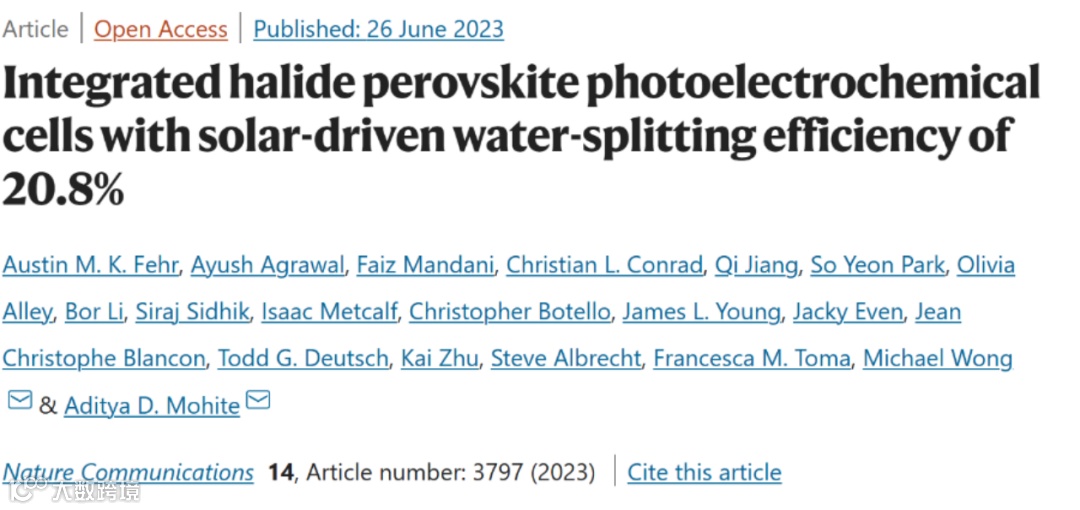Click the envelope icon after Michael Wong
Image resolution: width=1080 pixels, height=510 pixels.
pos(19,401)
